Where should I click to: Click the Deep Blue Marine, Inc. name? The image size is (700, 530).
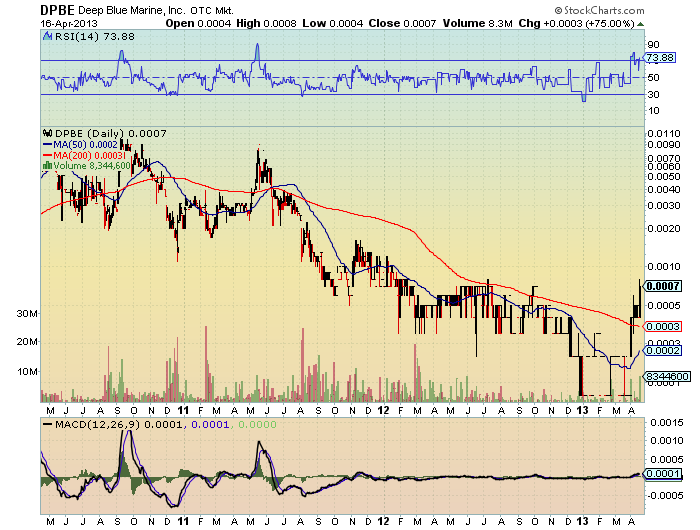pyautogui.click(x=132, y=10)
